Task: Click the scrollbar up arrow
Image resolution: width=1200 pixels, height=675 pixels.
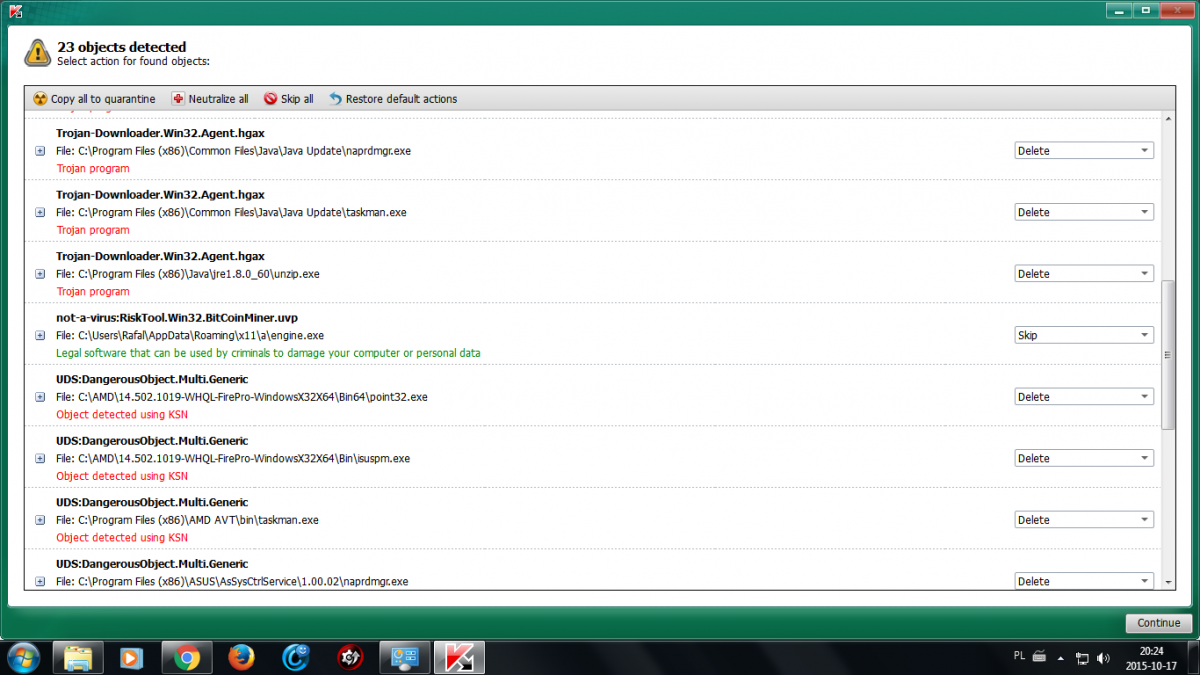Action: pyautogui.click(x=1168, y=120)
